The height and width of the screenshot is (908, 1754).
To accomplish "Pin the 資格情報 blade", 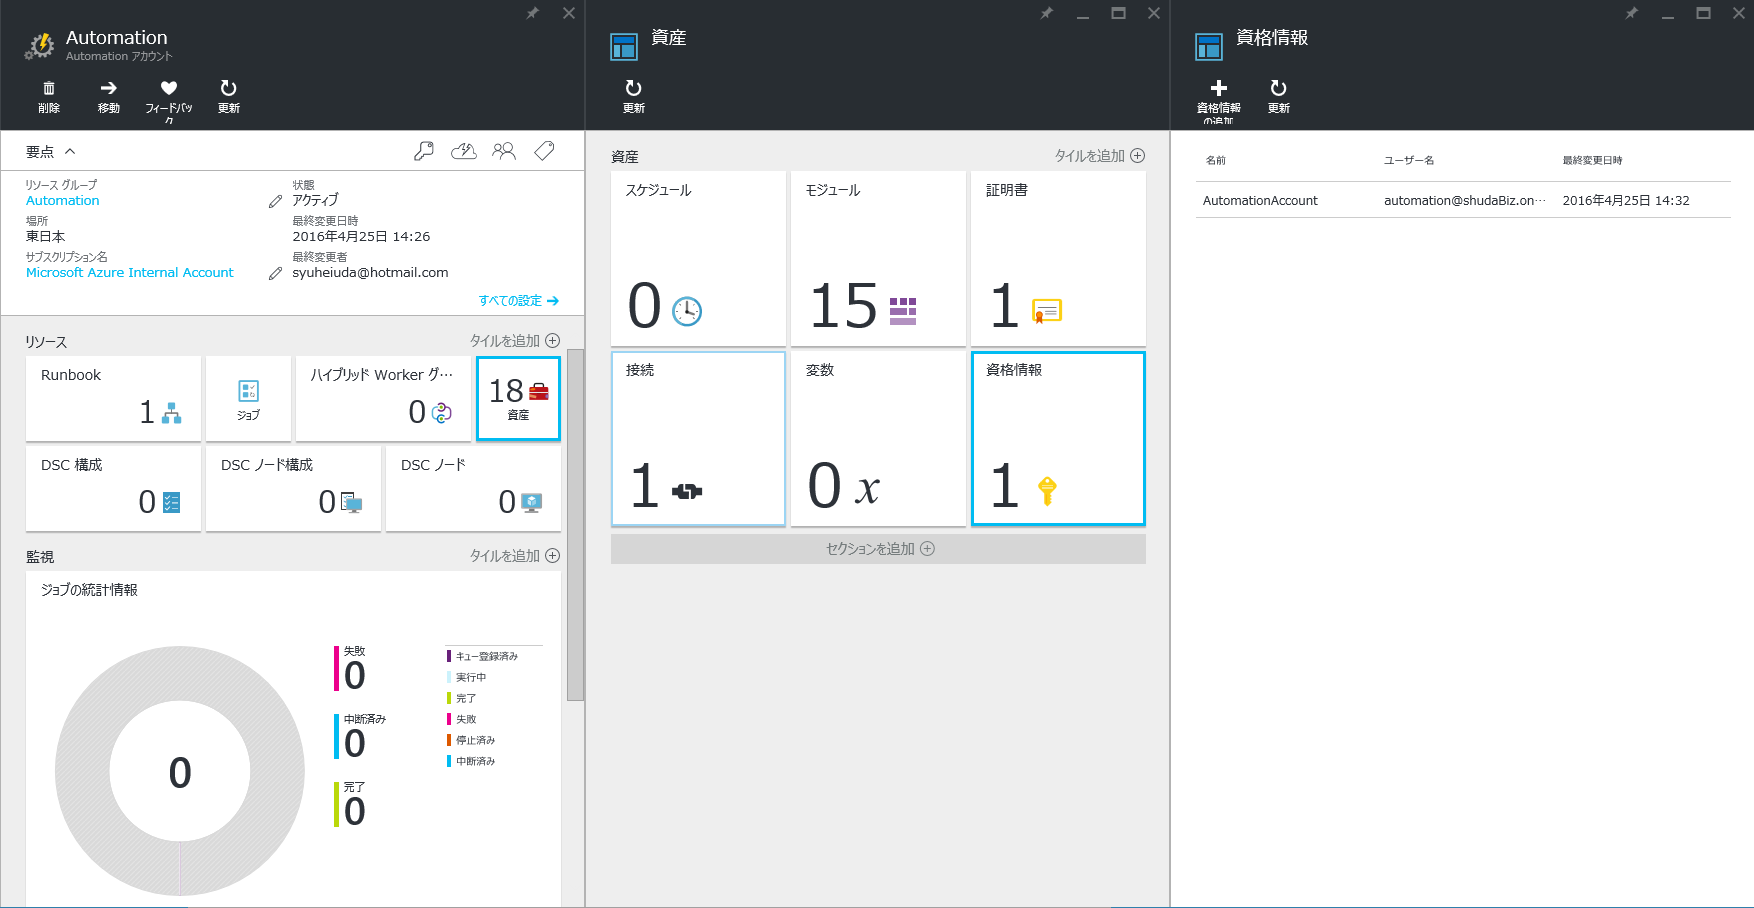I will [1632, 13].
